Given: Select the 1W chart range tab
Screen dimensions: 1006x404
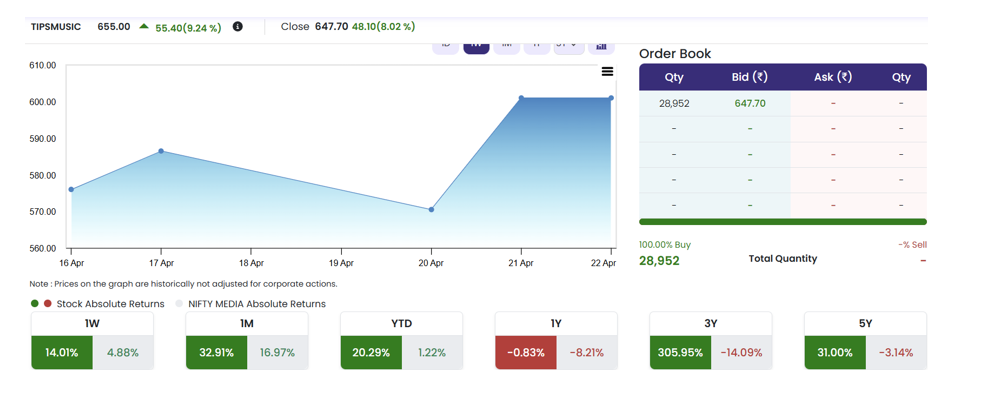Looking at the screenshot, I should (476, 46).
